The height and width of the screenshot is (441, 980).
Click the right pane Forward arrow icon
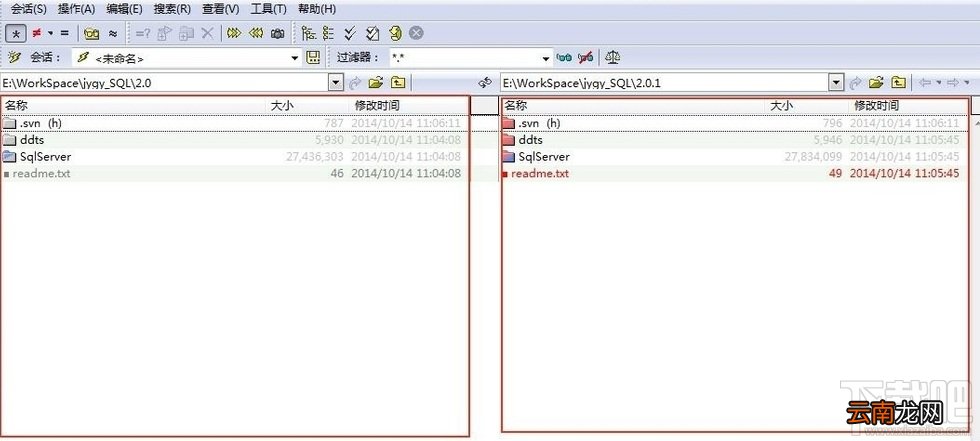tap(953, 82)
